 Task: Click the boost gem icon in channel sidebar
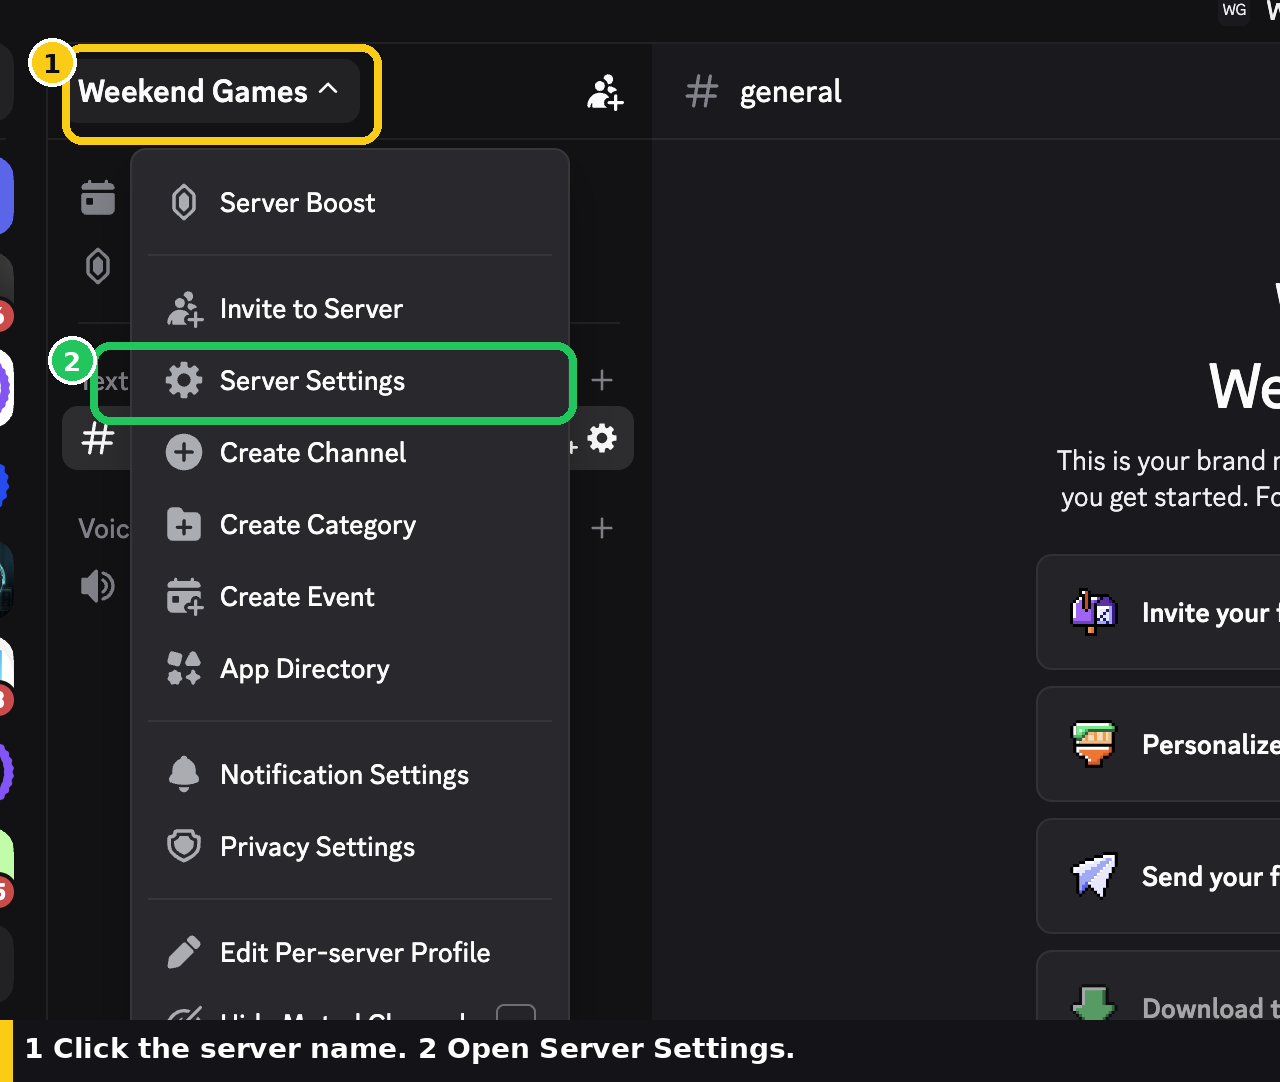pyautogui.click(x=98, y=266)
